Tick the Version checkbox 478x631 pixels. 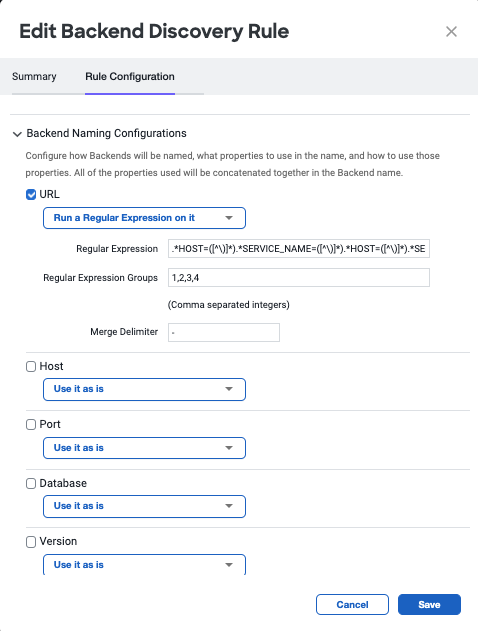(x=31, y=542)
